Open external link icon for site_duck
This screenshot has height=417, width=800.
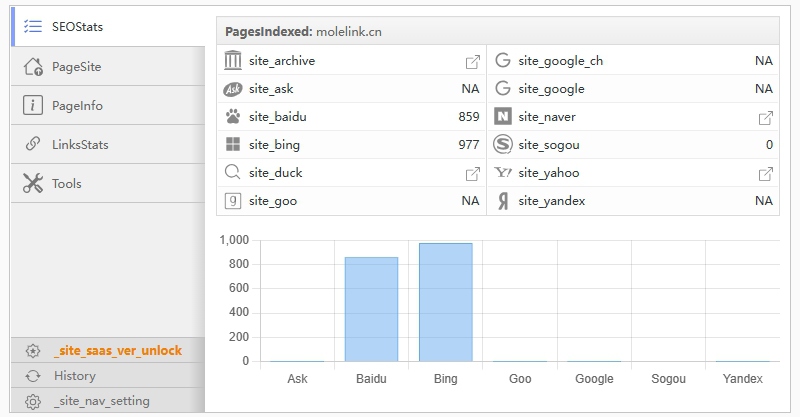(x=472, y=174)
